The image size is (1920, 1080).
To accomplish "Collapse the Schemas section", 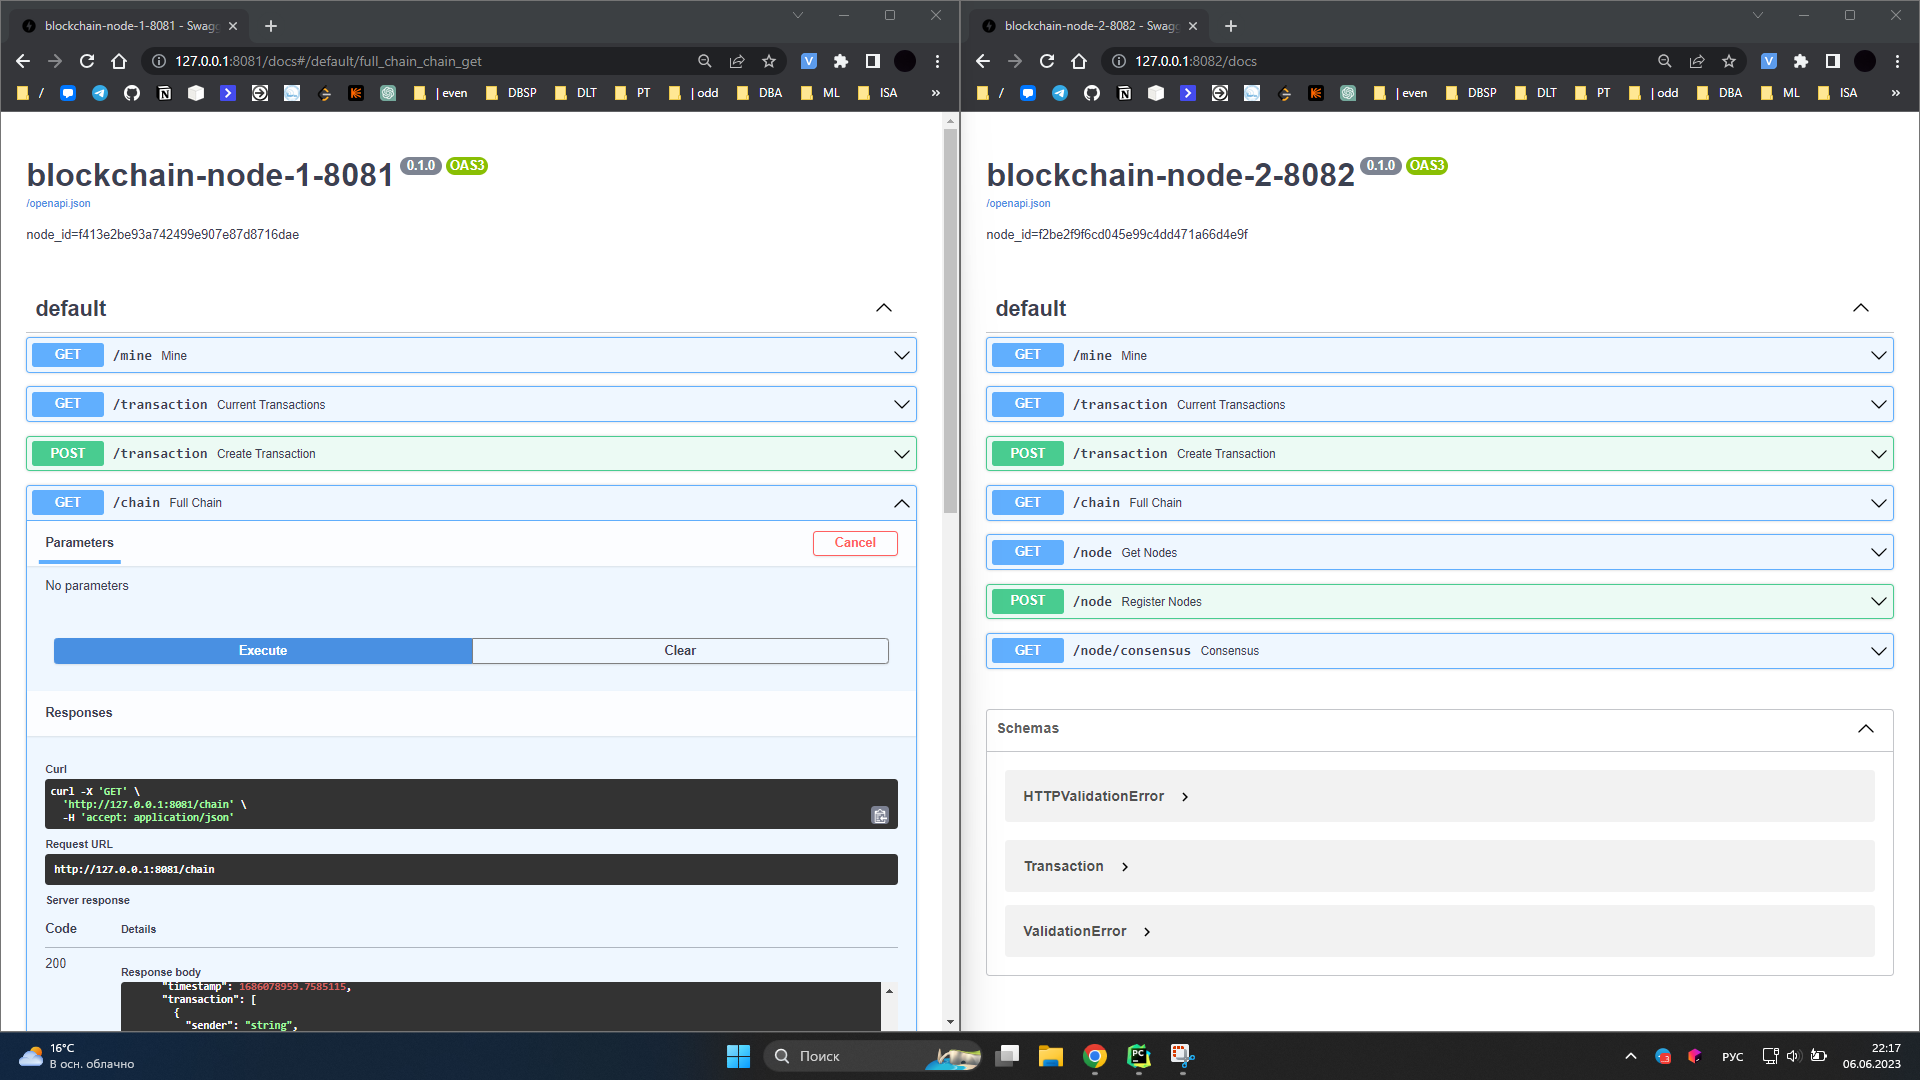I will [x=1865, y=728].
